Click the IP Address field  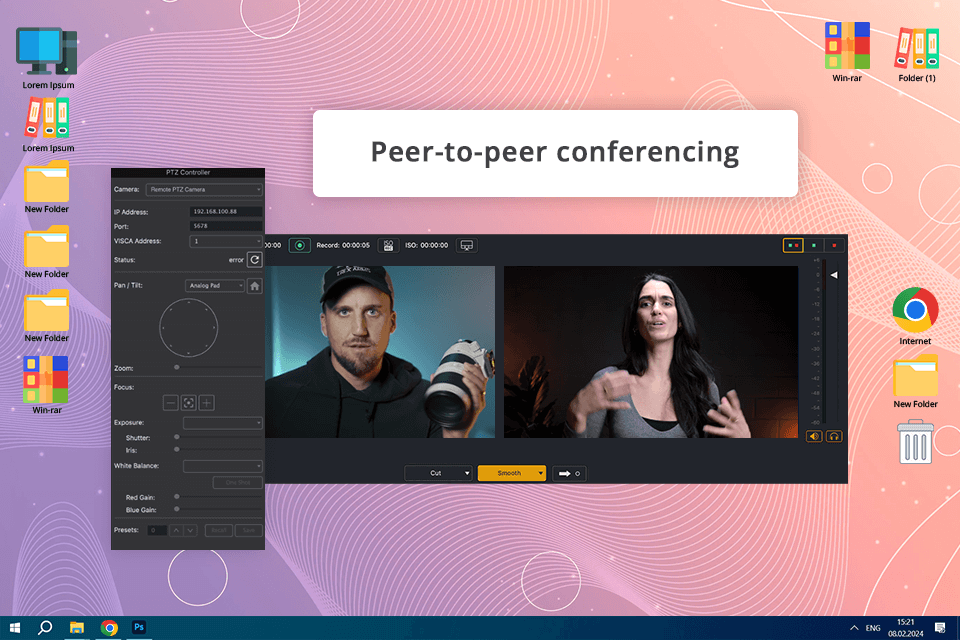226,211
